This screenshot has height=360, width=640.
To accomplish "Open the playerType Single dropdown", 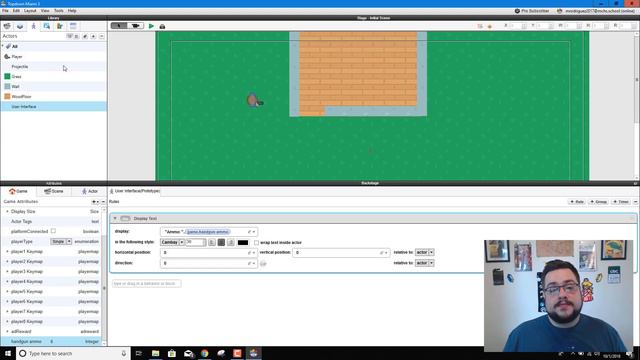I will click(61, 241).
